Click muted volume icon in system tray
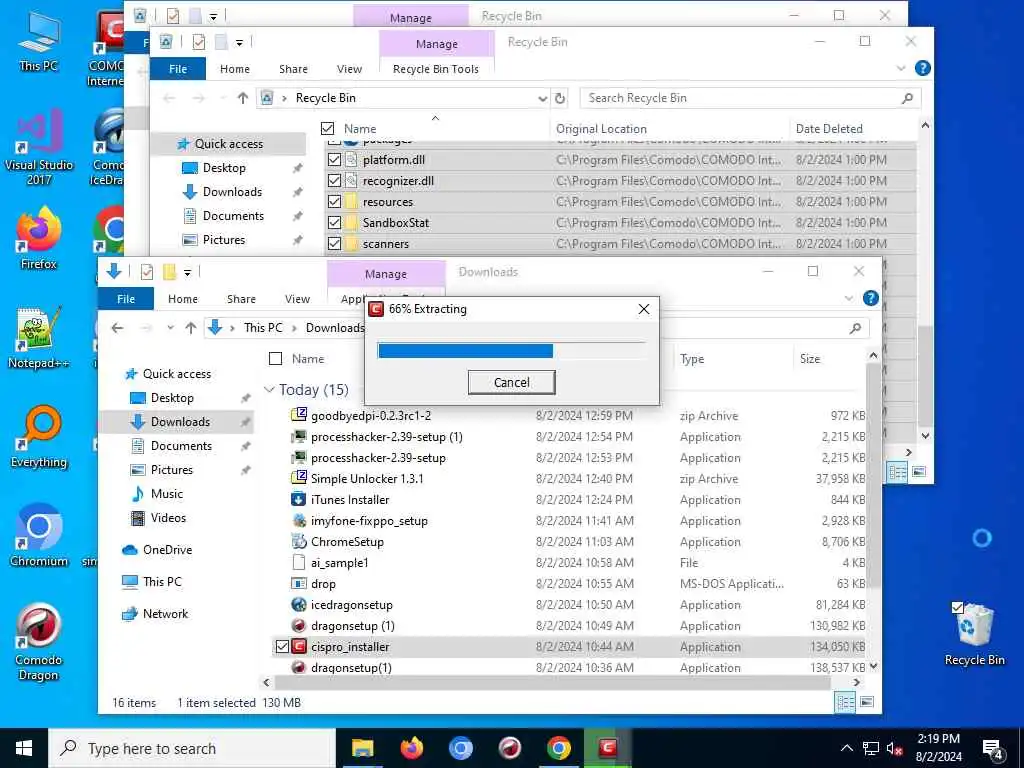The height and width of the screenshot is (768, 1024). (x=894, y=749)
